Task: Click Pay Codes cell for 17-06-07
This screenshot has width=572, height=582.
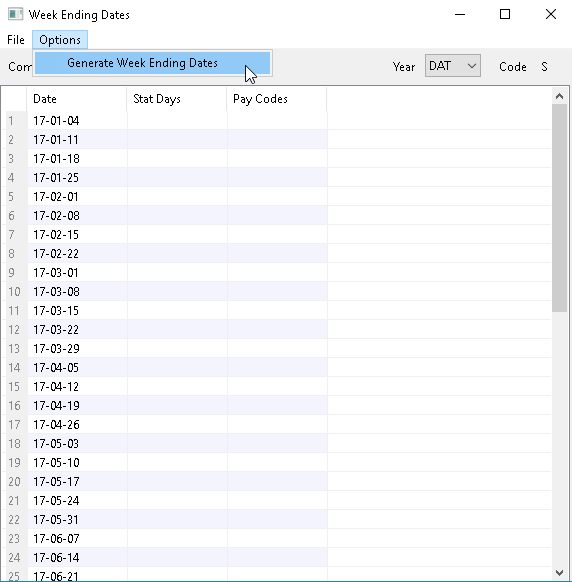Action: click(x=277, y=538)
